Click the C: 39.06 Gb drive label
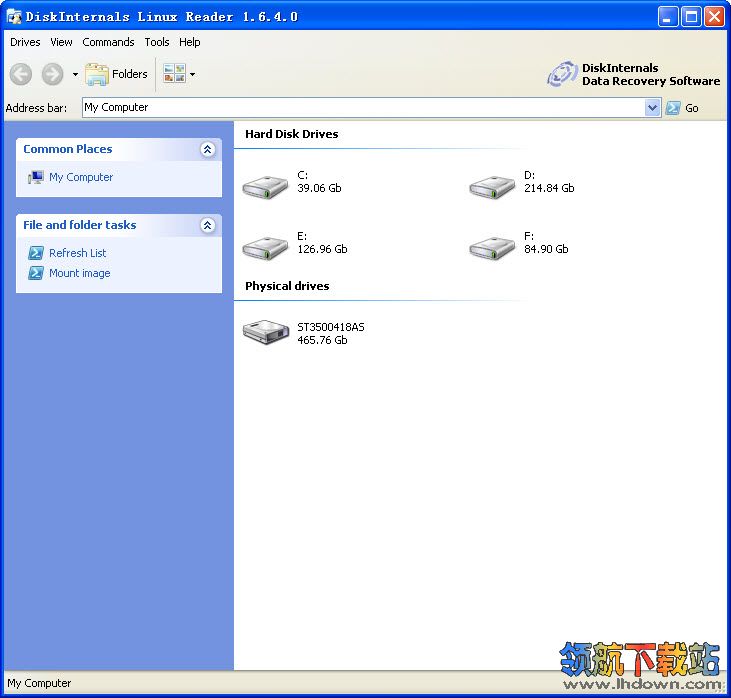This screenshot has height=698, width=731. pos(319,182)
